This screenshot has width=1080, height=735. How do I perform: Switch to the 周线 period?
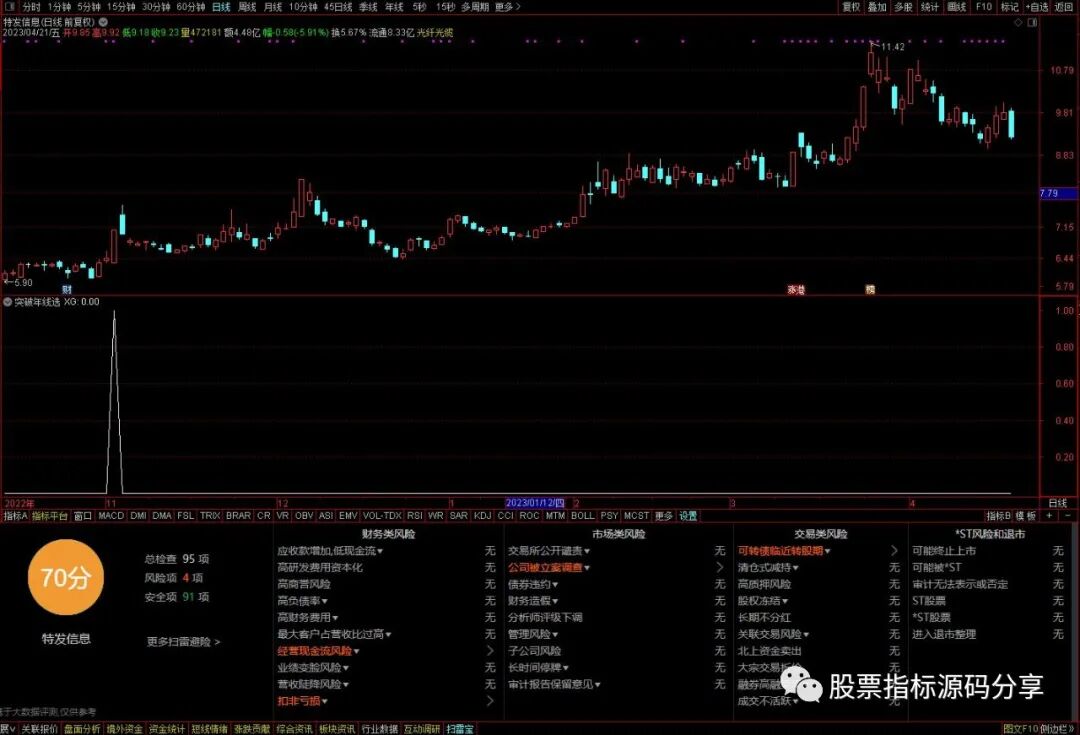[247, 6]
